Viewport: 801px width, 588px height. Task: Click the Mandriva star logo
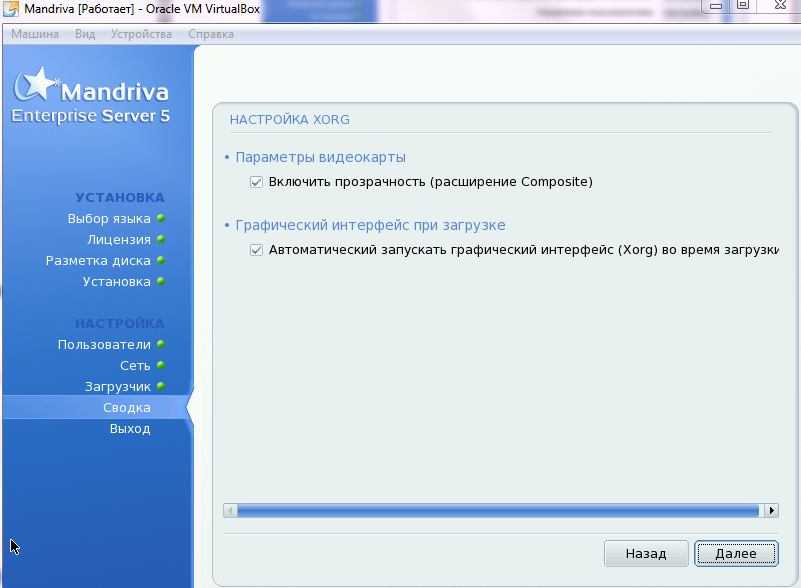pyautogui.click(x=35, y=84)
